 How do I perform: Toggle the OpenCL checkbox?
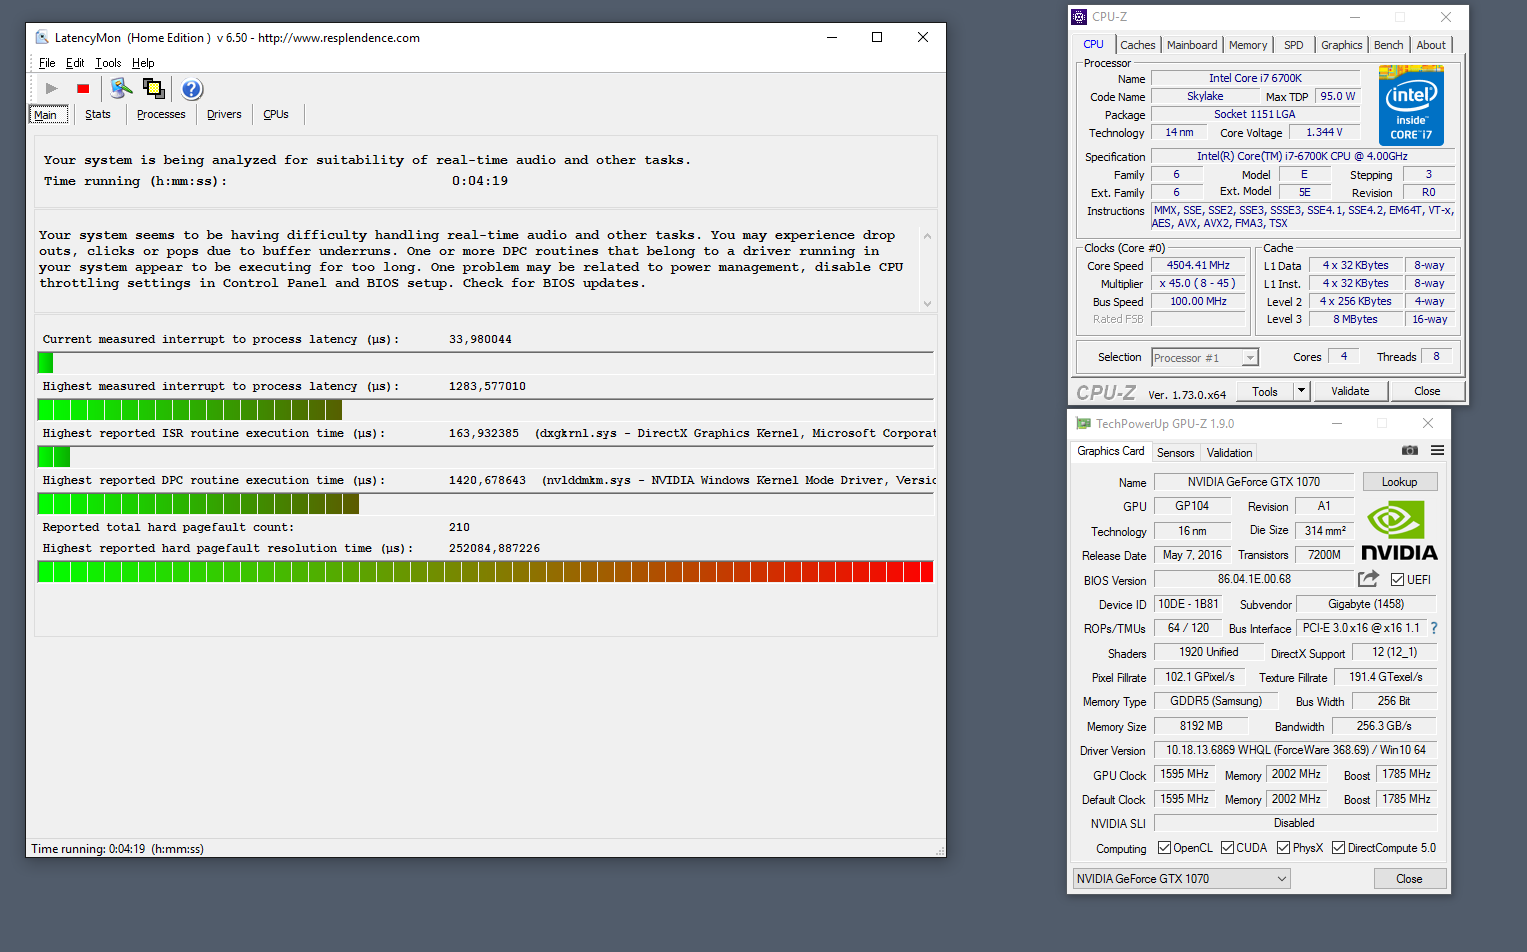(1164, 848)
